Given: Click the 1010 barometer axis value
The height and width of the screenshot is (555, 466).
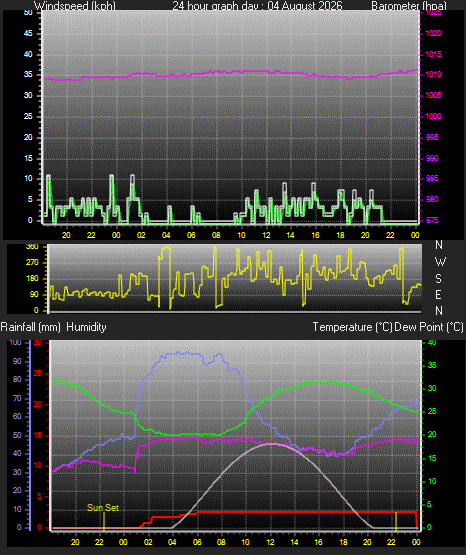Looking at the screenshot, I should (x=433, y=74).
